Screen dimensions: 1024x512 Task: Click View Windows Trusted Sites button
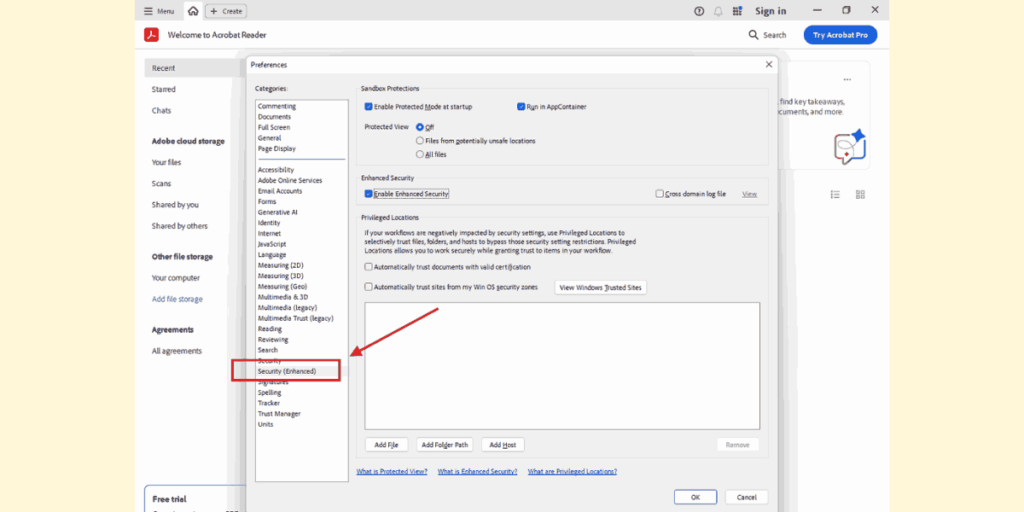(x=601, y=287)
